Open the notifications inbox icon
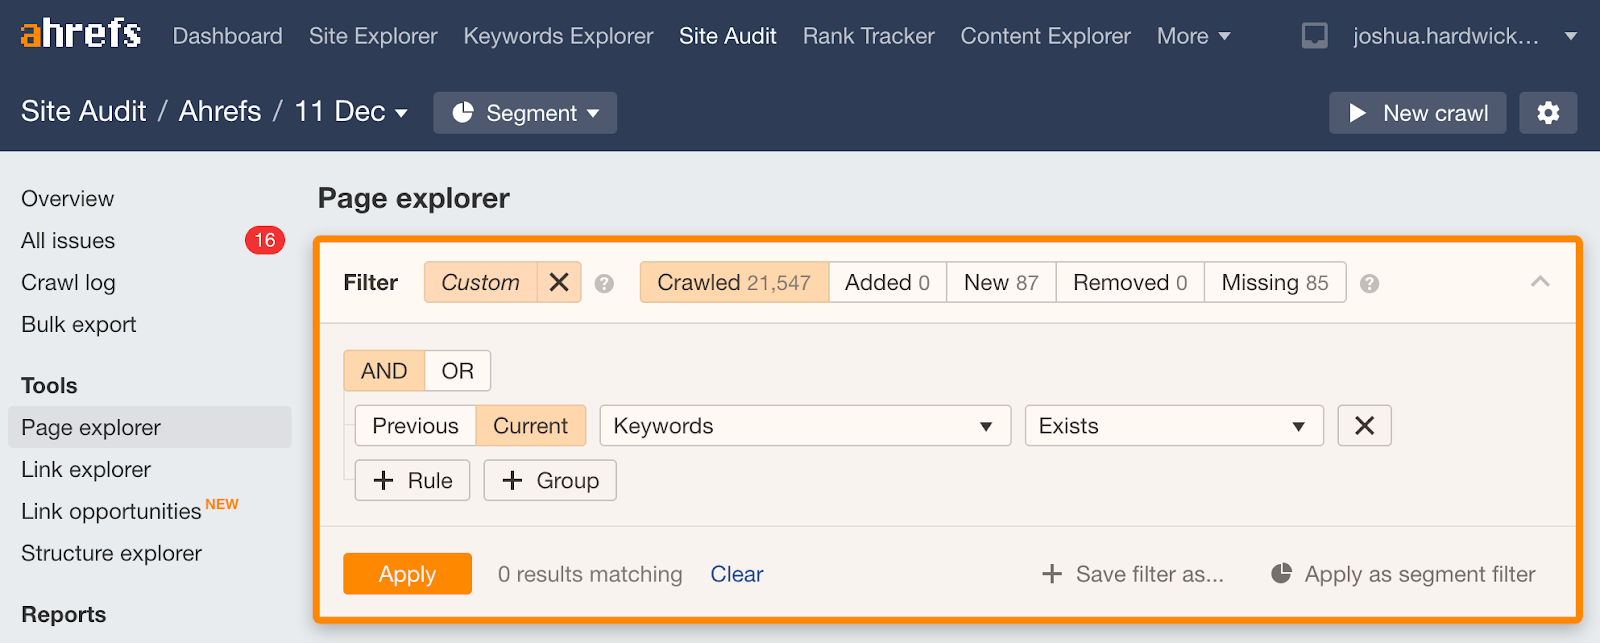The height and width of the screenshot is (643, 1600). point(1314,36)
